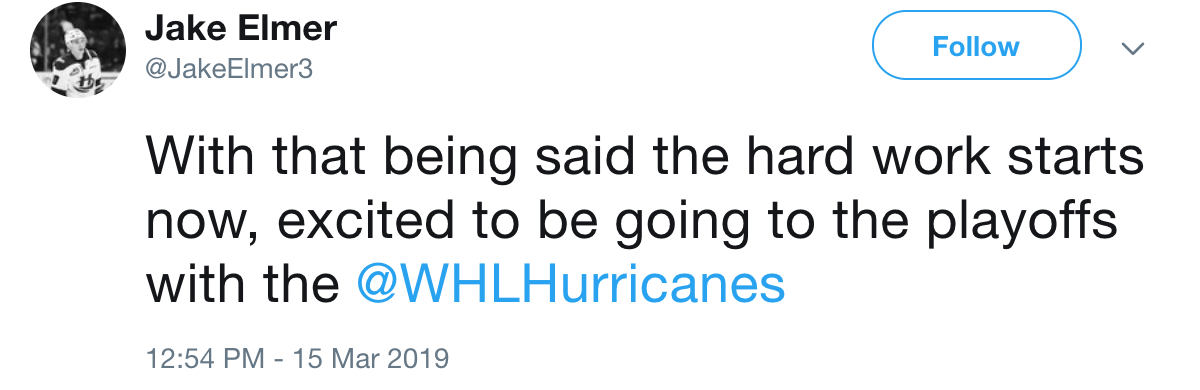Click the @JakeElmer3 handle
The height and width of the screenshot is (390, 1200).
(x=229, y=70)
